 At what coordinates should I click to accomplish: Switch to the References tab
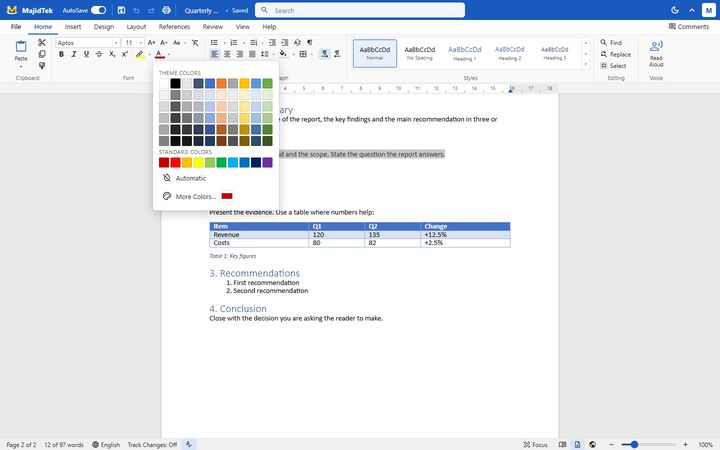click(x=174, y=27)
